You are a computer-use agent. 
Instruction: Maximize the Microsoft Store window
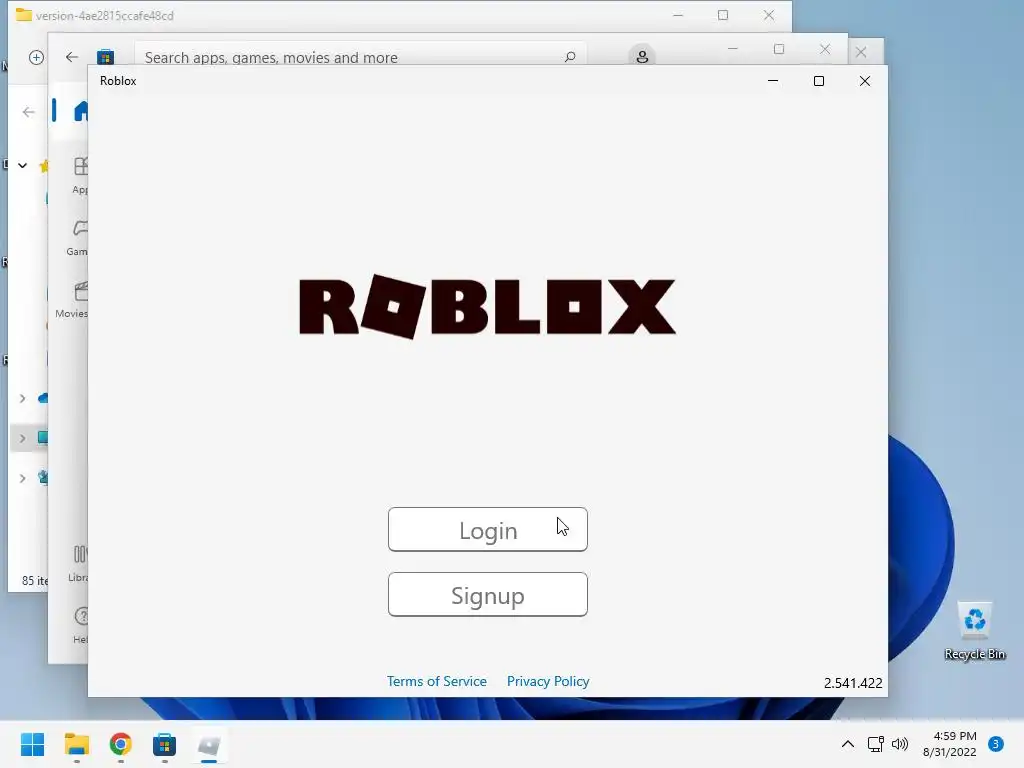(x=778, y=50)
